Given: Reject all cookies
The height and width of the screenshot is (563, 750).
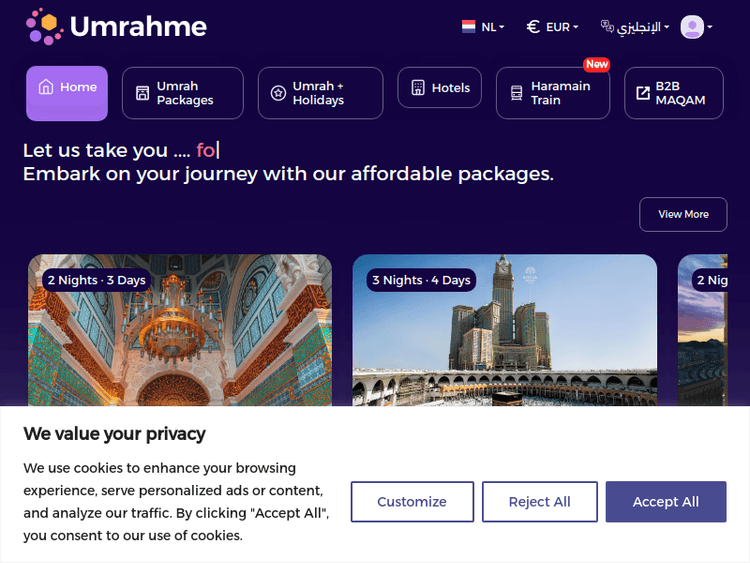Looking at the screenshot, I should pos(540,502).
